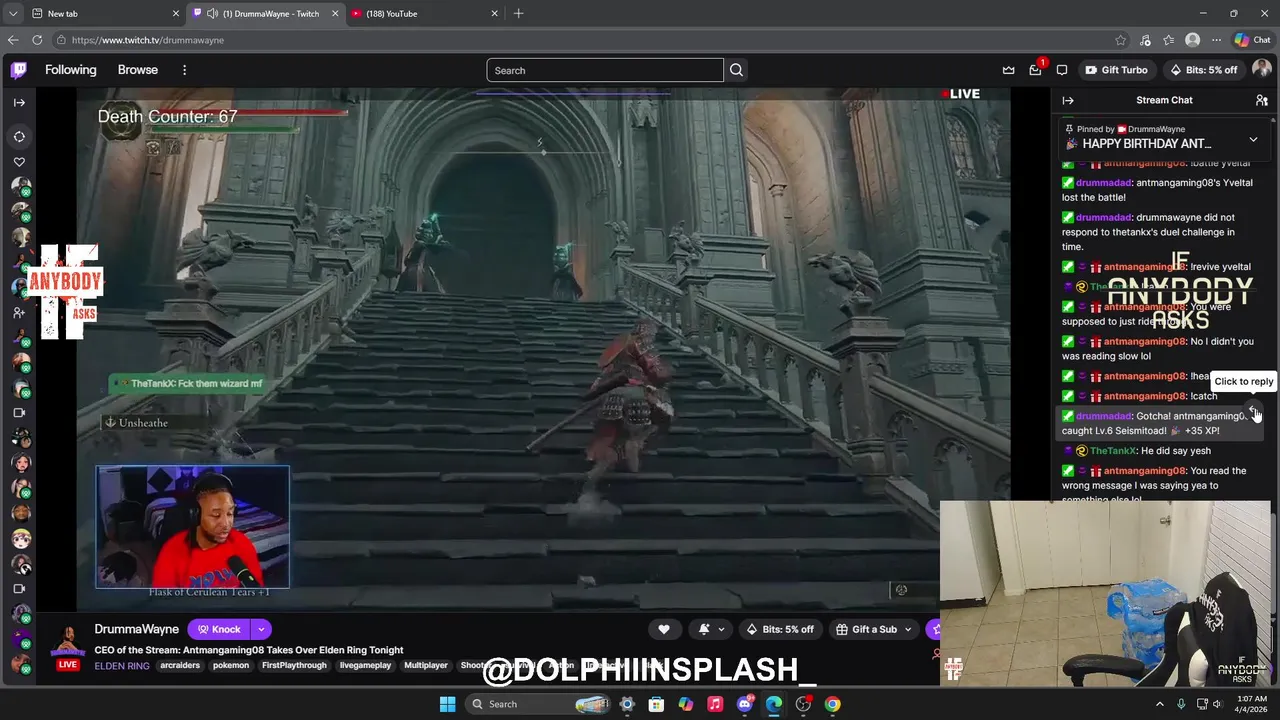Click the taskbar Search box
The width and height of the screenshot is (1280, 720).
538,704
